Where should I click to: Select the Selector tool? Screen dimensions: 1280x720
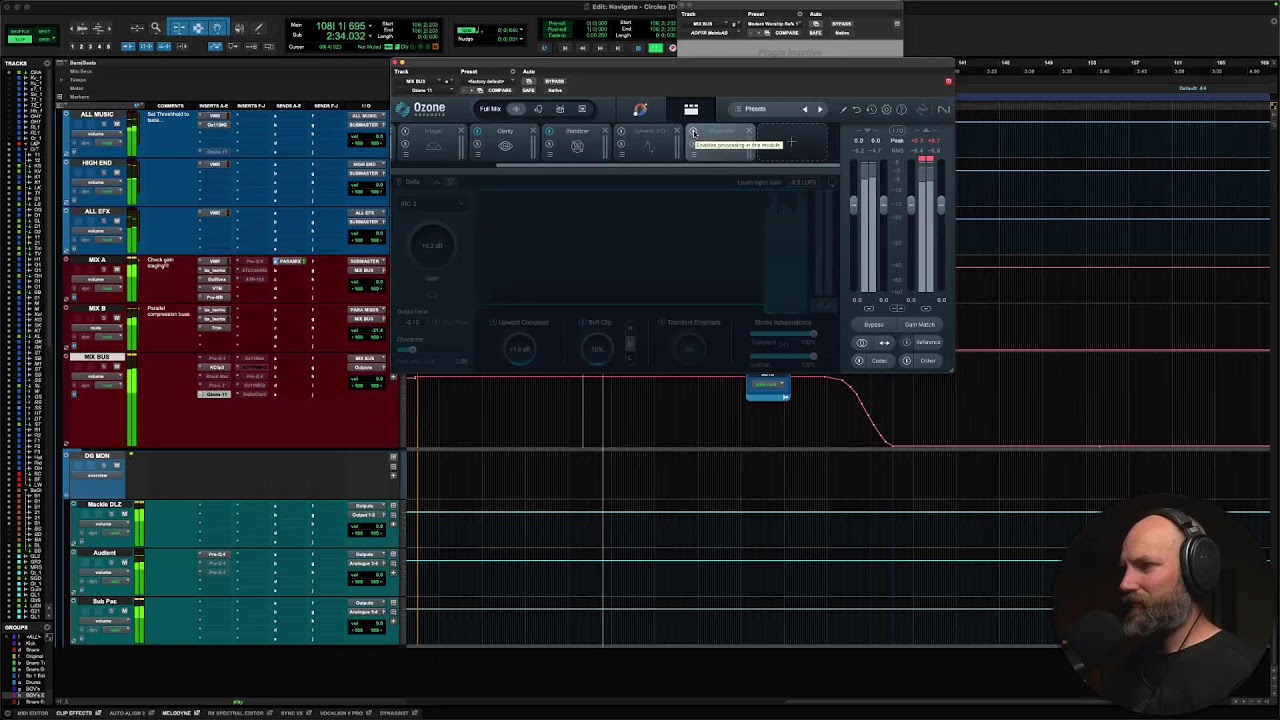(x=198, y=28)
